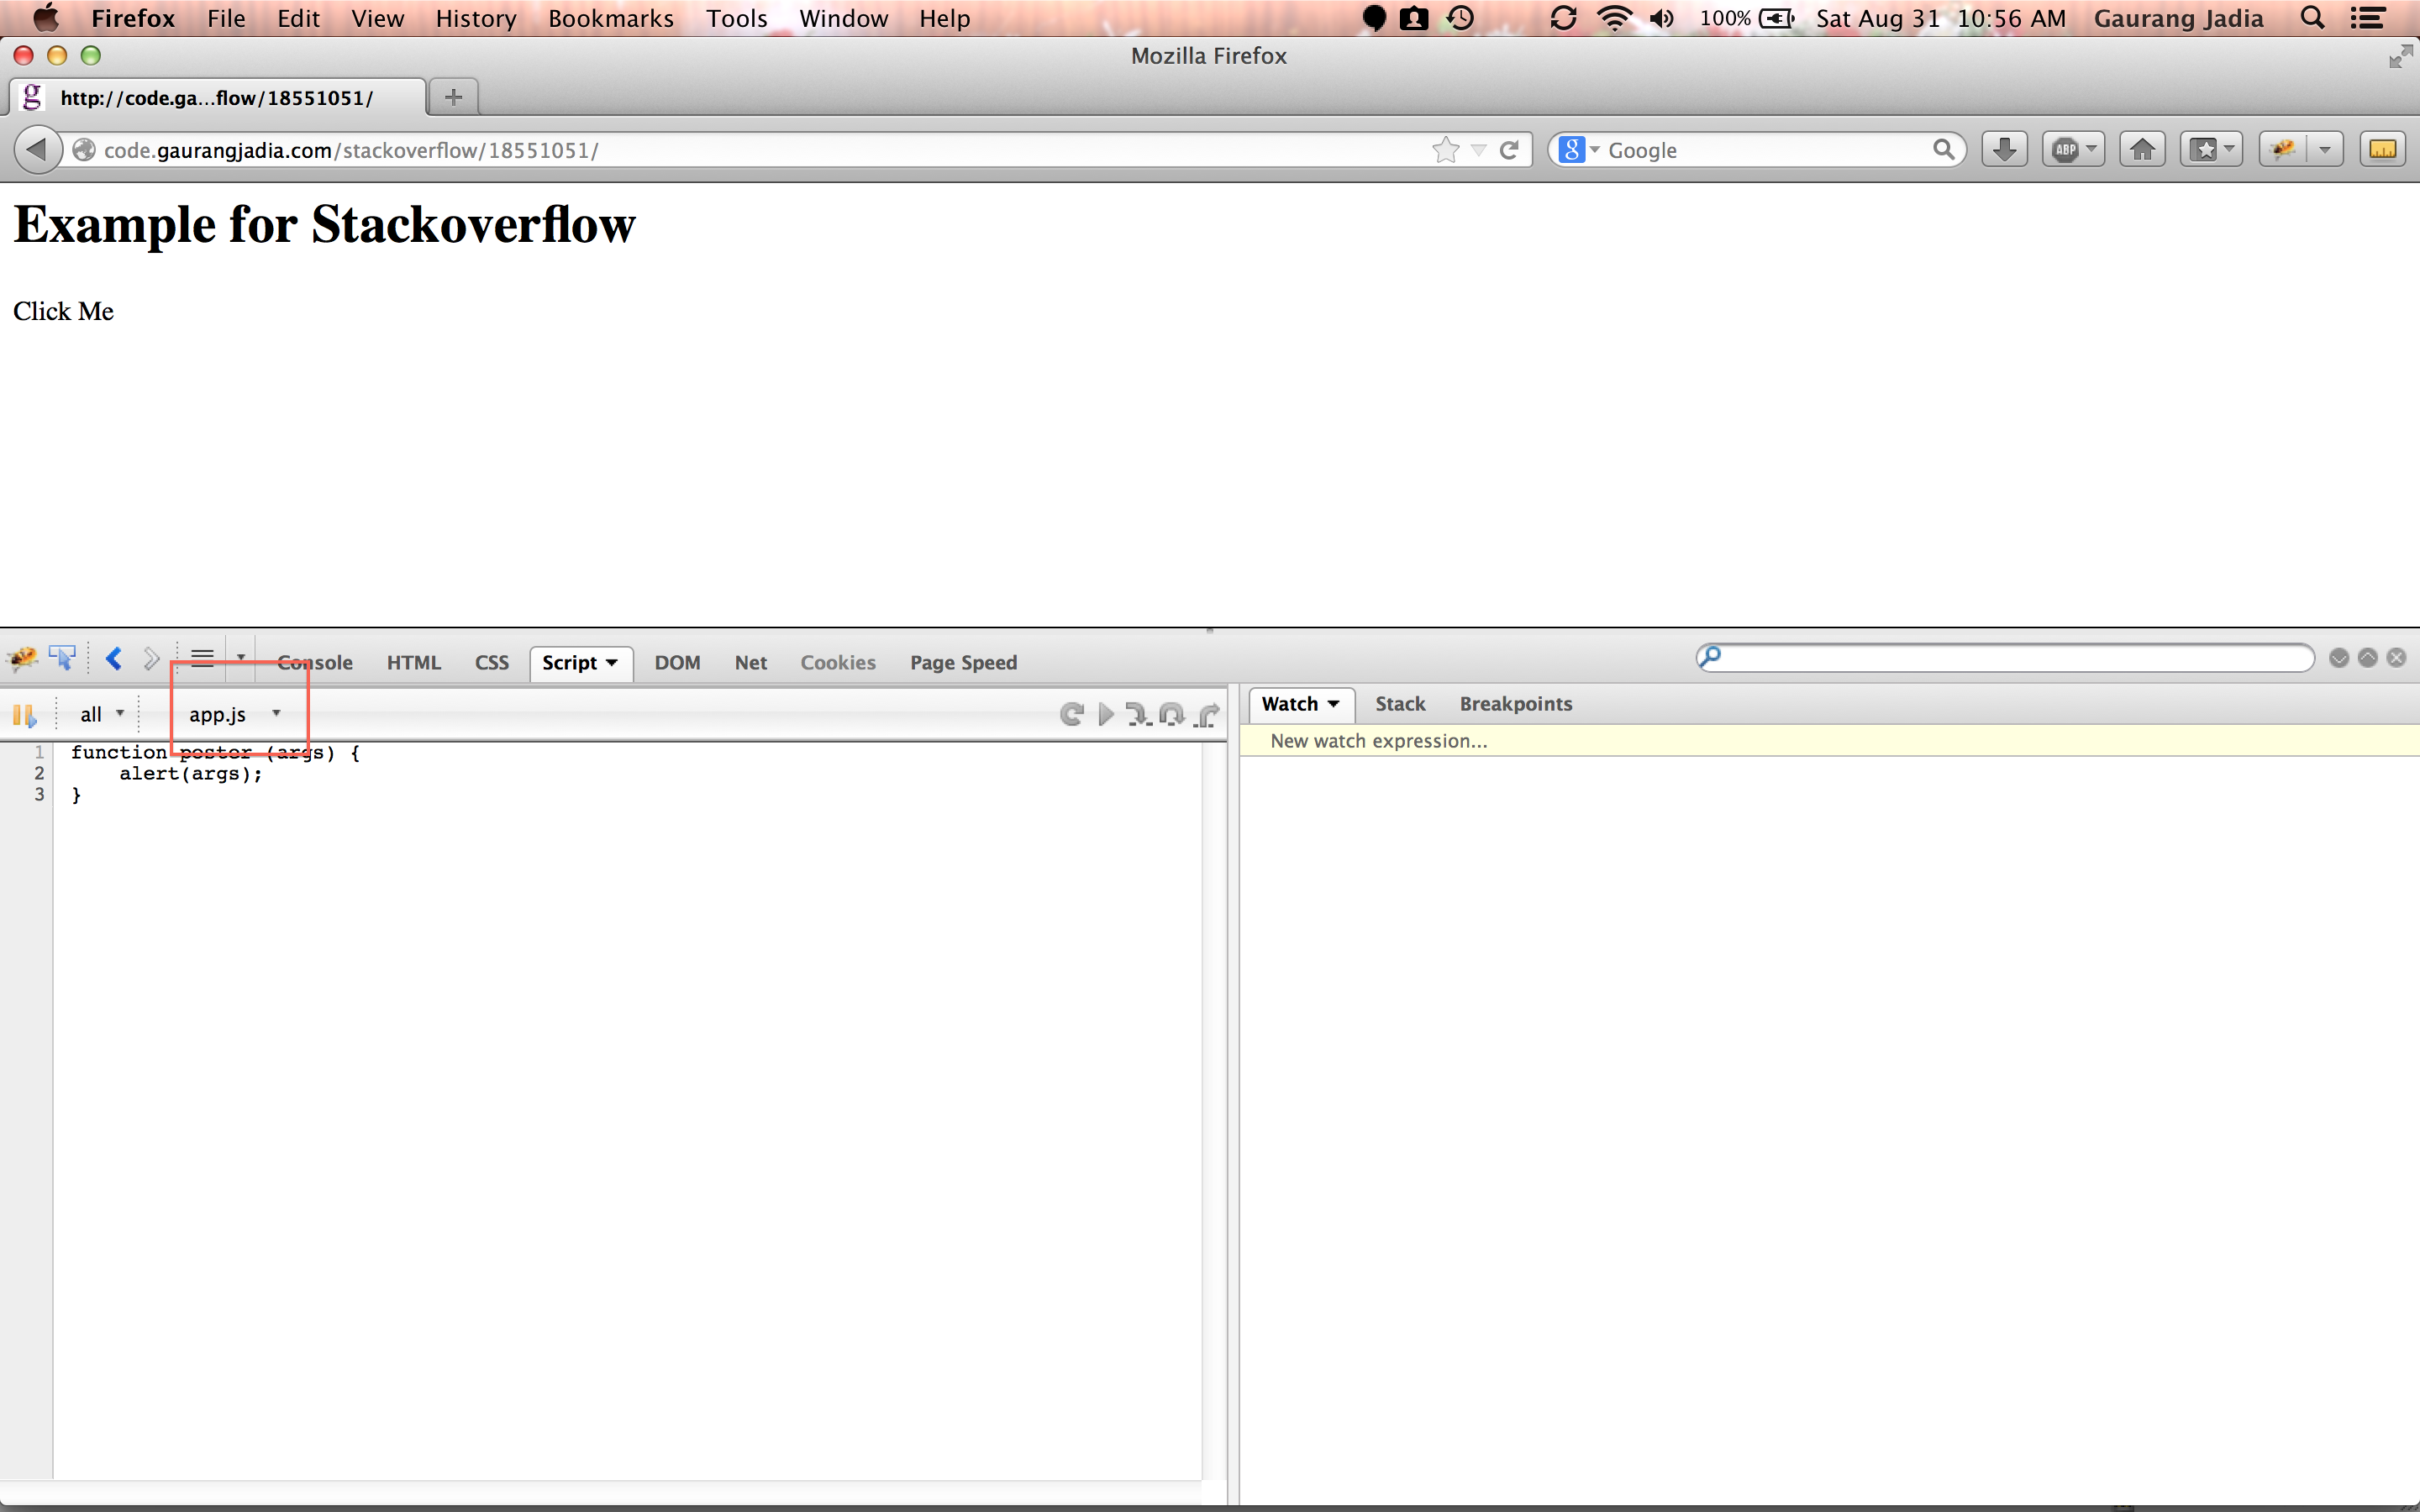Click the New watch expression field

1379,741
